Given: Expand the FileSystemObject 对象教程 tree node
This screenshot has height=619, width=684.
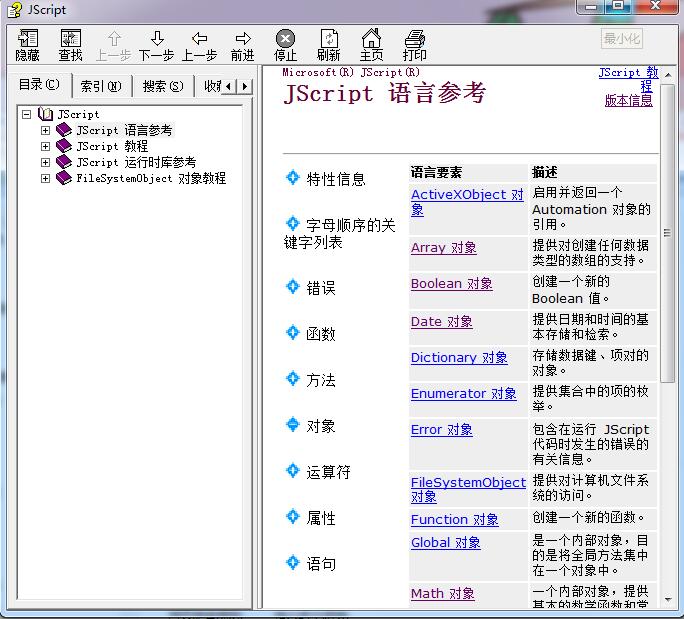Looking at the screenshot, I should coord(45,178).
